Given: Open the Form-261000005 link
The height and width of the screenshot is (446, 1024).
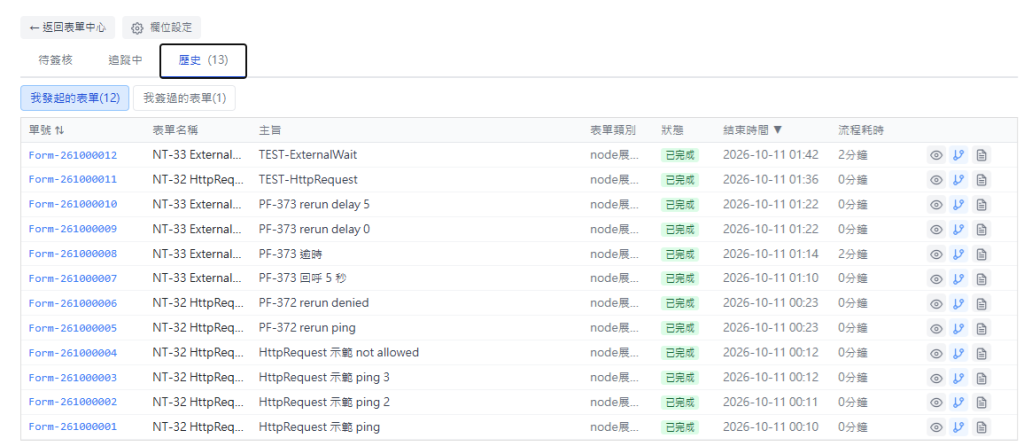Looking at the screenshot, I should 73,328.
